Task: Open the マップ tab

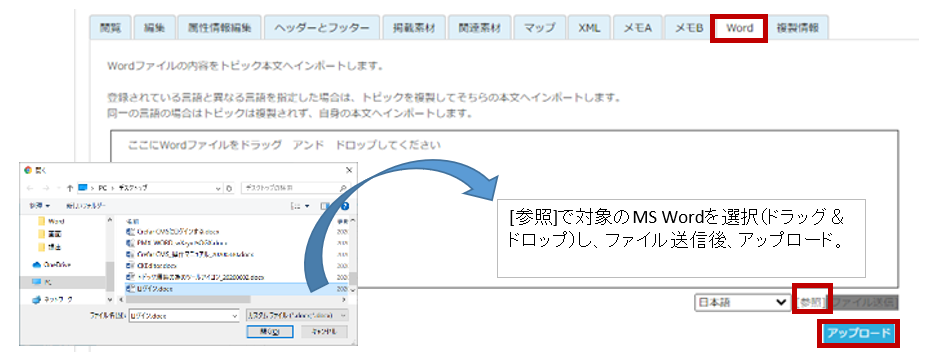Action: point(539,28)
